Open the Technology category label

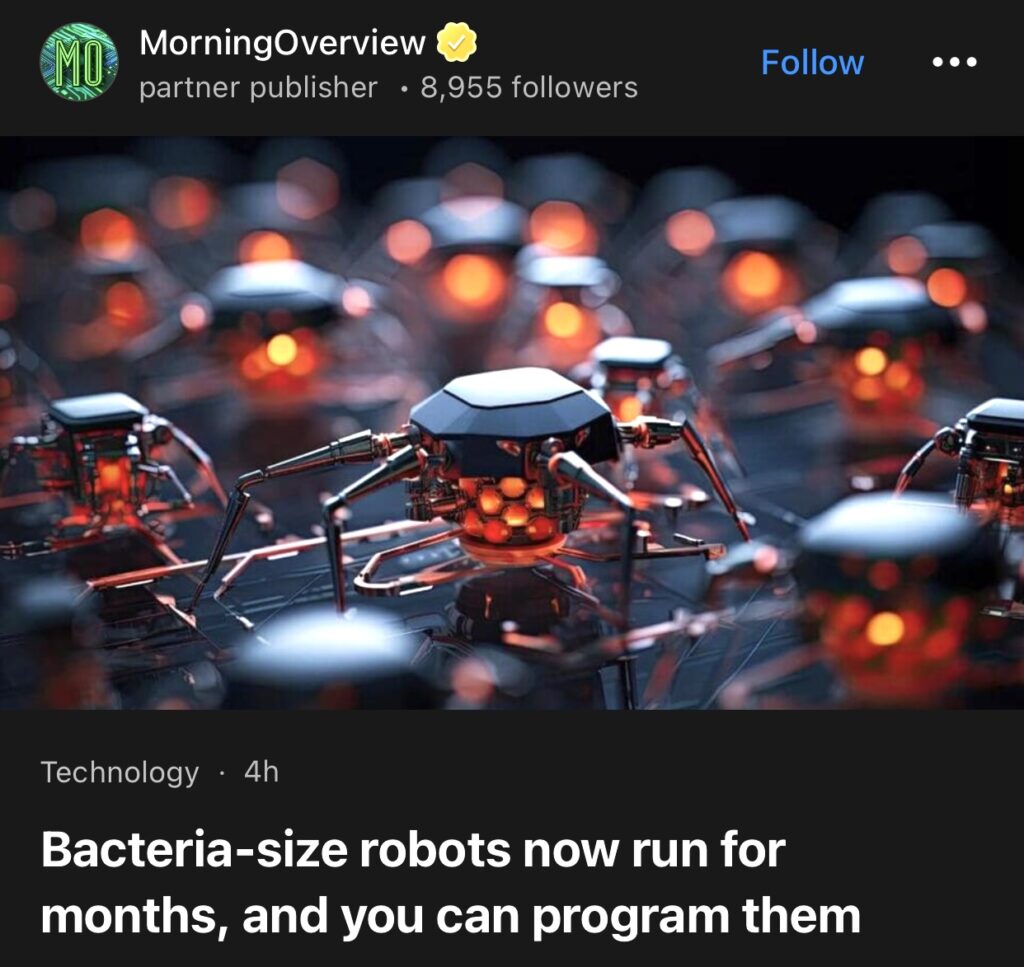tap(120, 772)
